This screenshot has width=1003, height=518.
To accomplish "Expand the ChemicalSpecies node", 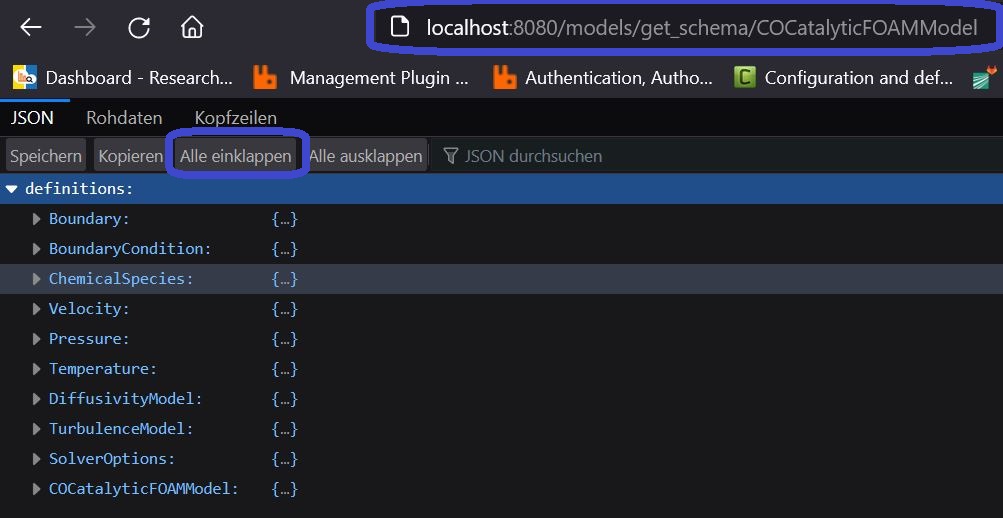I will [36, 279].
